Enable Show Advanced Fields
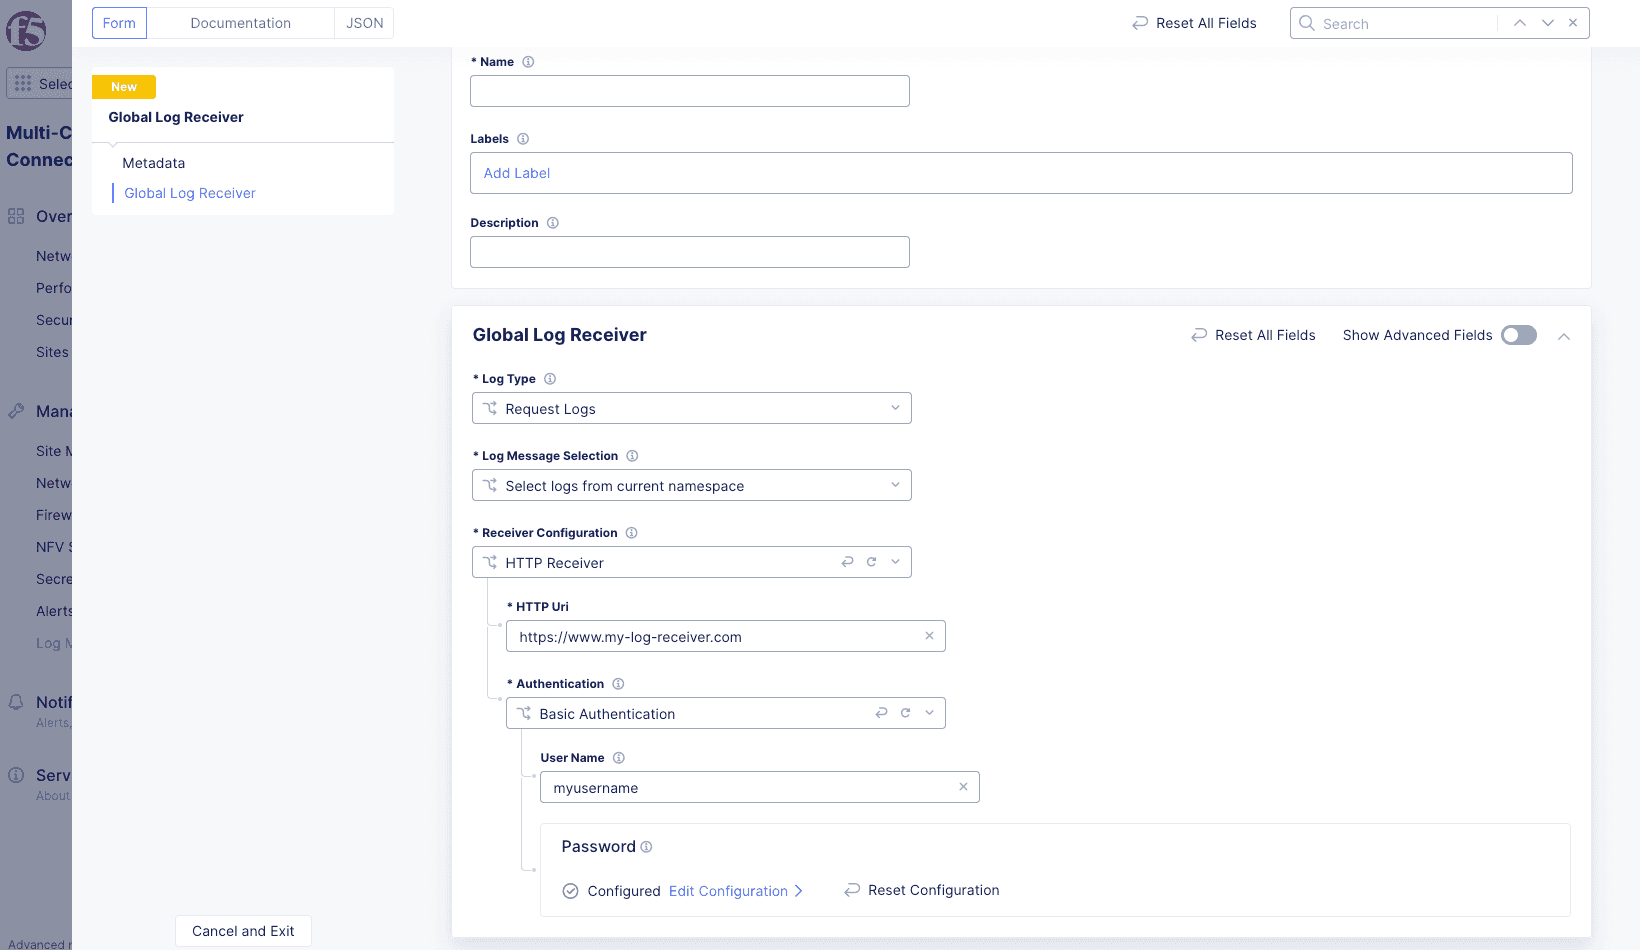 point(1518,335)
